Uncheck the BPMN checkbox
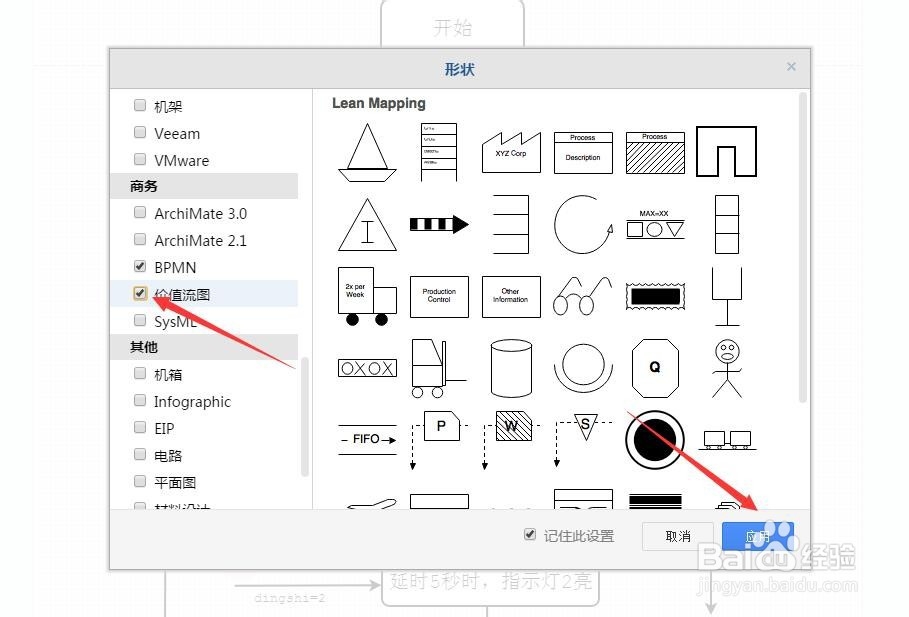 (x=139, y=267)
